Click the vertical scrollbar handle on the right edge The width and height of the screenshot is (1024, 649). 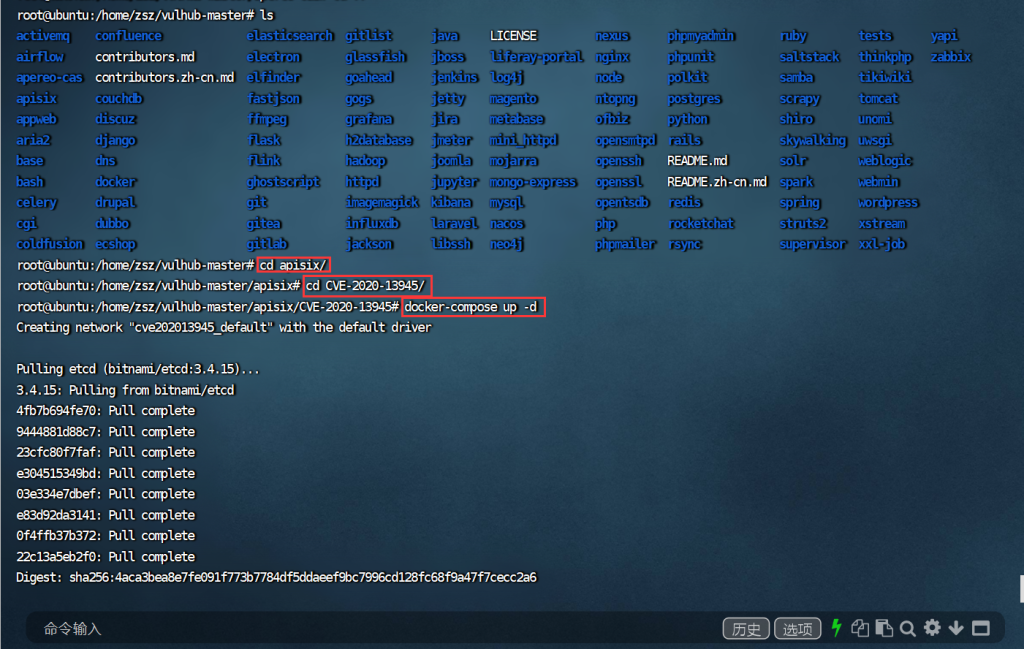click(1021, 589)
